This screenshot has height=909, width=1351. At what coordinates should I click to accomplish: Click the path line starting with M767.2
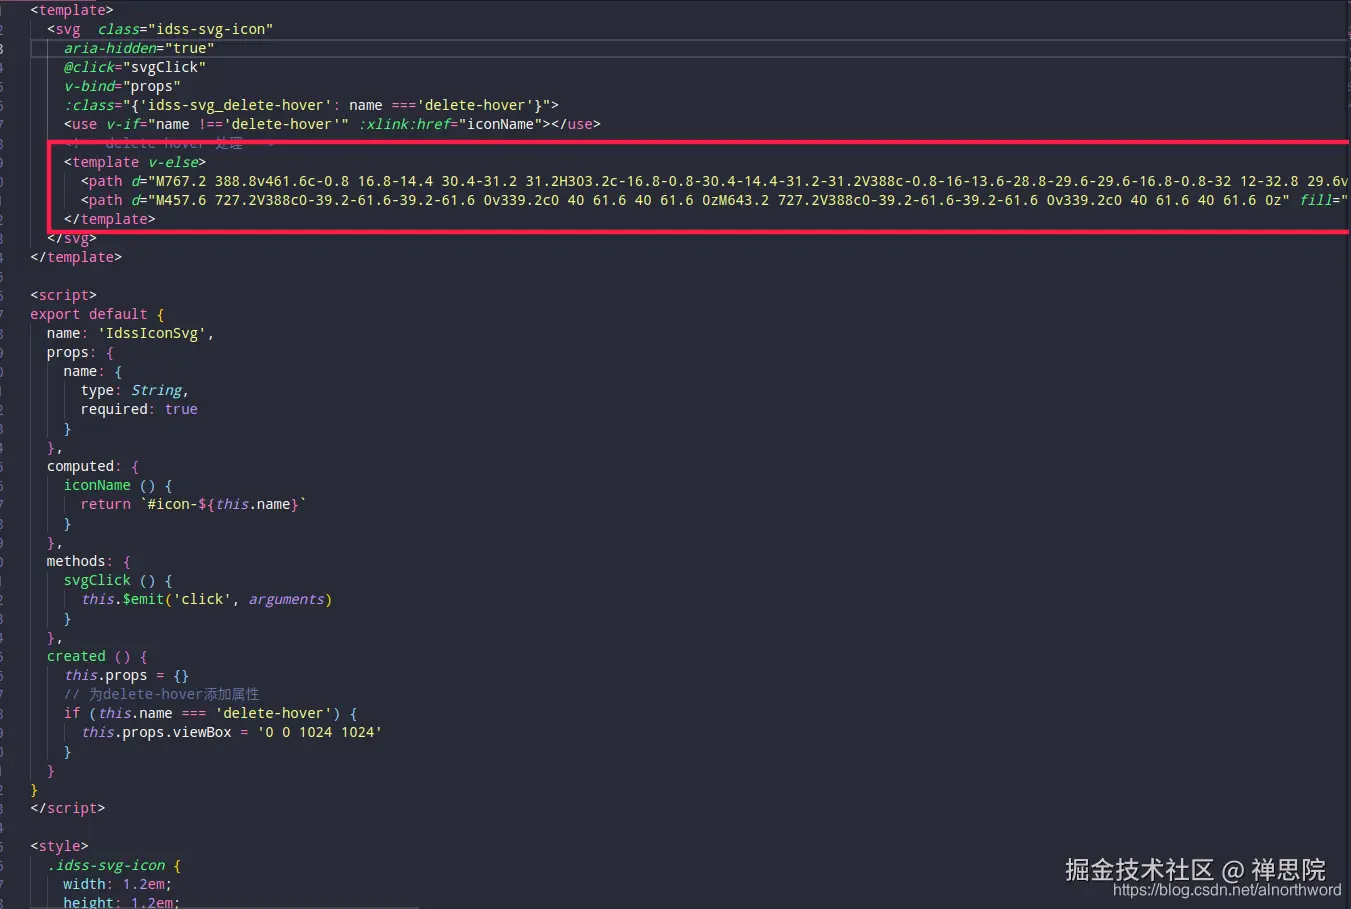point(715,181)
